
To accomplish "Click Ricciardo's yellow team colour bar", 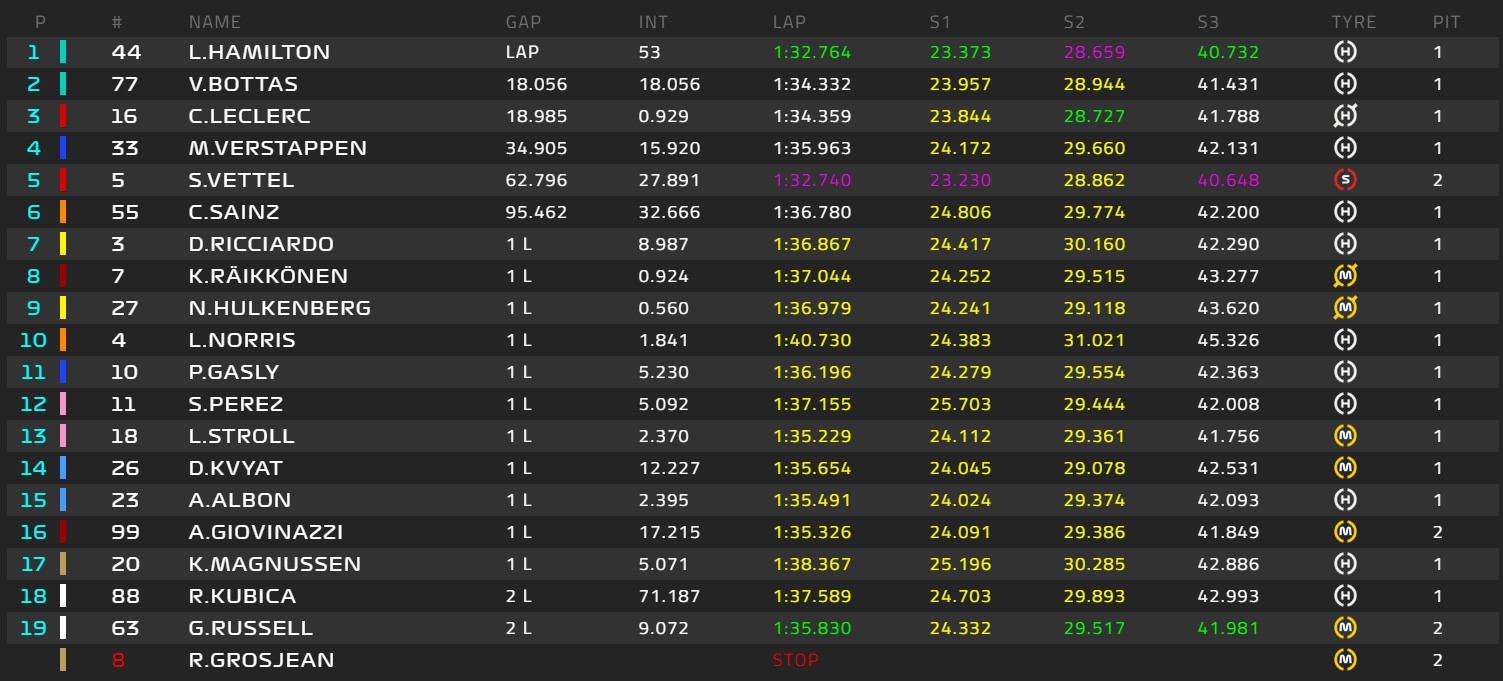I will pos(64,244).
